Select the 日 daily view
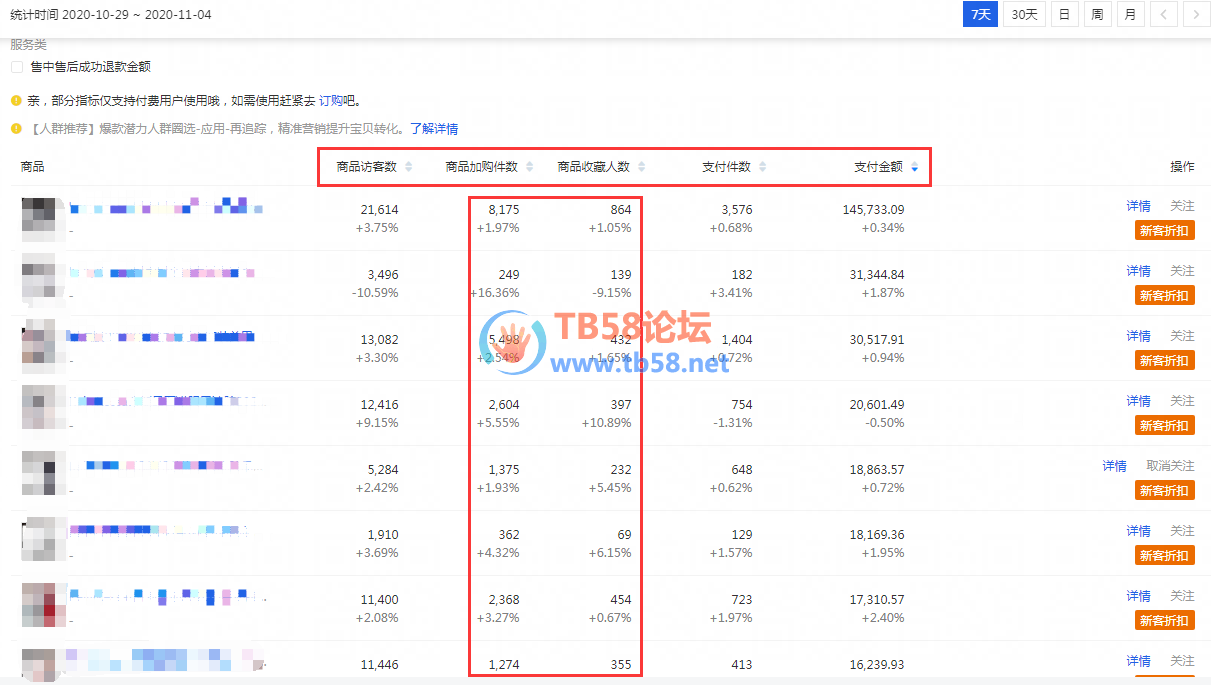1211x685 pixels. (1064, 15)
